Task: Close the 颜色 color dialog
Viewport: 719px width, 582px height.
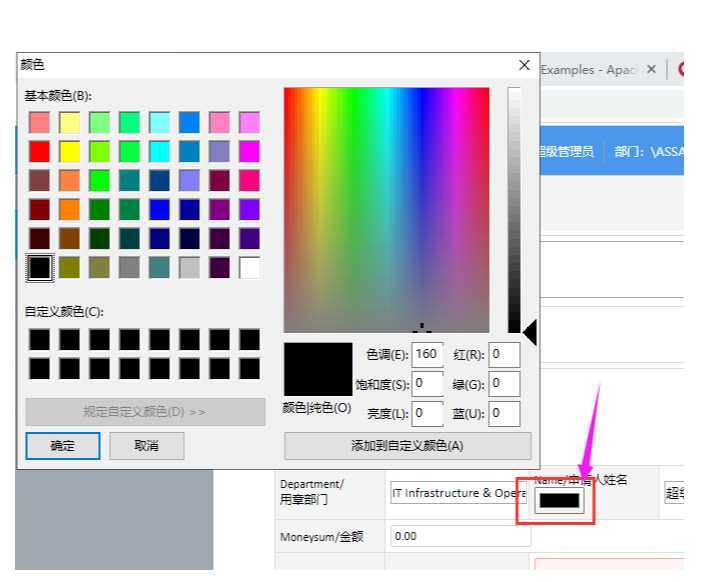Action: click(x=525, y=65)
